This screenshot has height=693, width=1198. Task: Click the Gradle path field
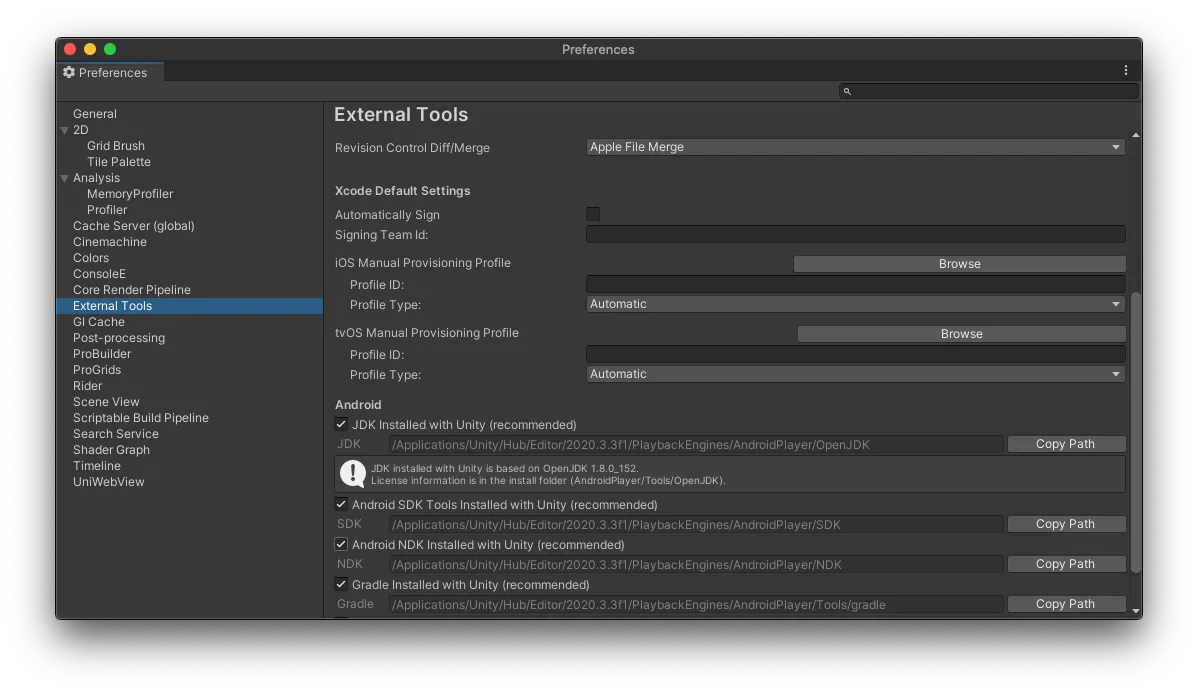pyautogui.click(x=696, y=604)
